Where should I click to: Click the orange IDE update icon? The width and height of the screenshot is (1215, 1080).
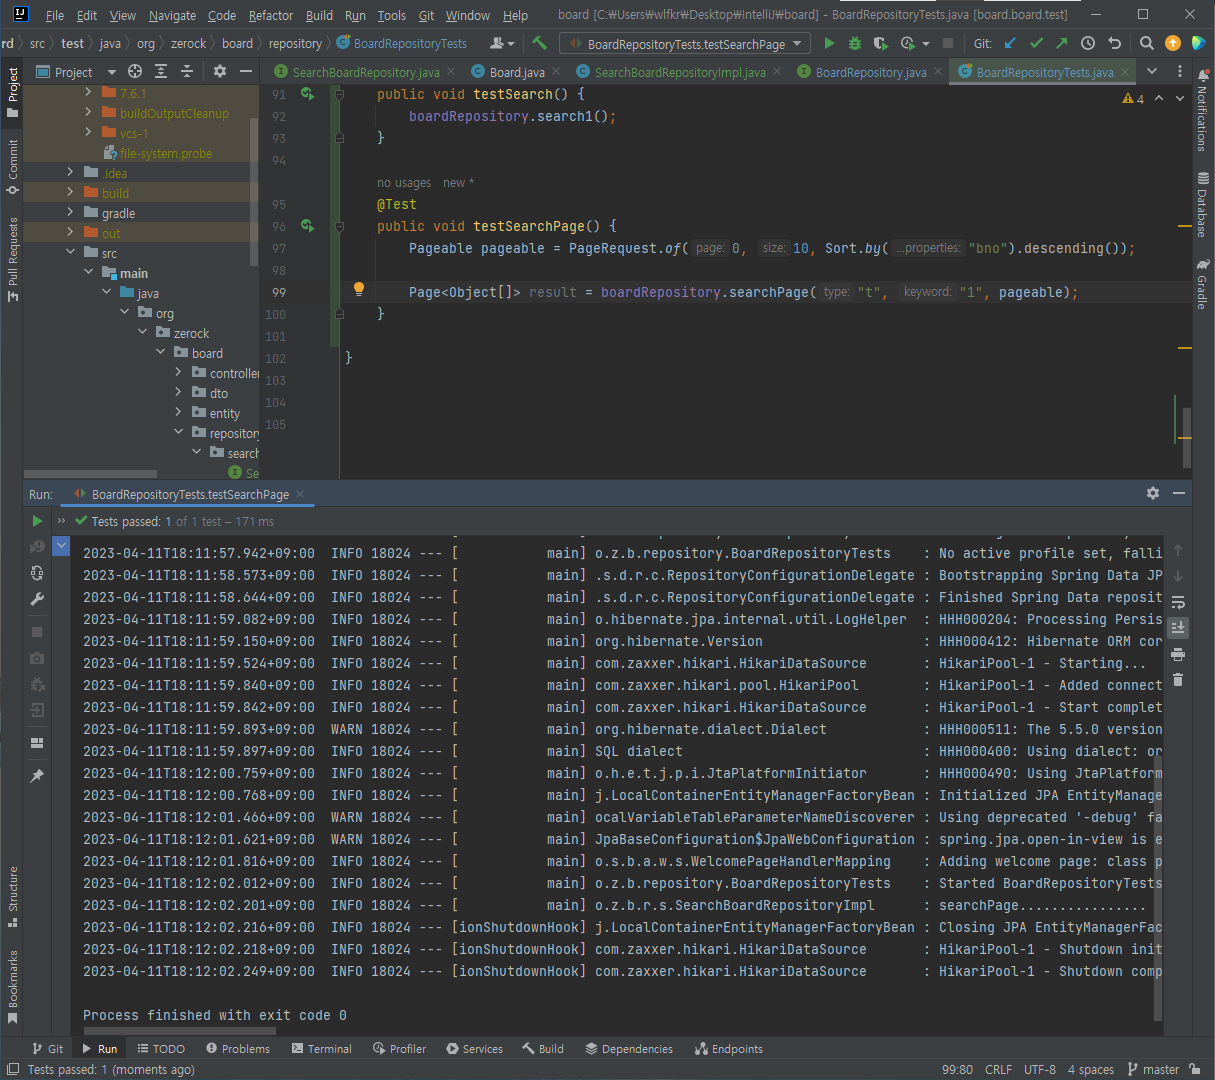tap(1173, 43)
